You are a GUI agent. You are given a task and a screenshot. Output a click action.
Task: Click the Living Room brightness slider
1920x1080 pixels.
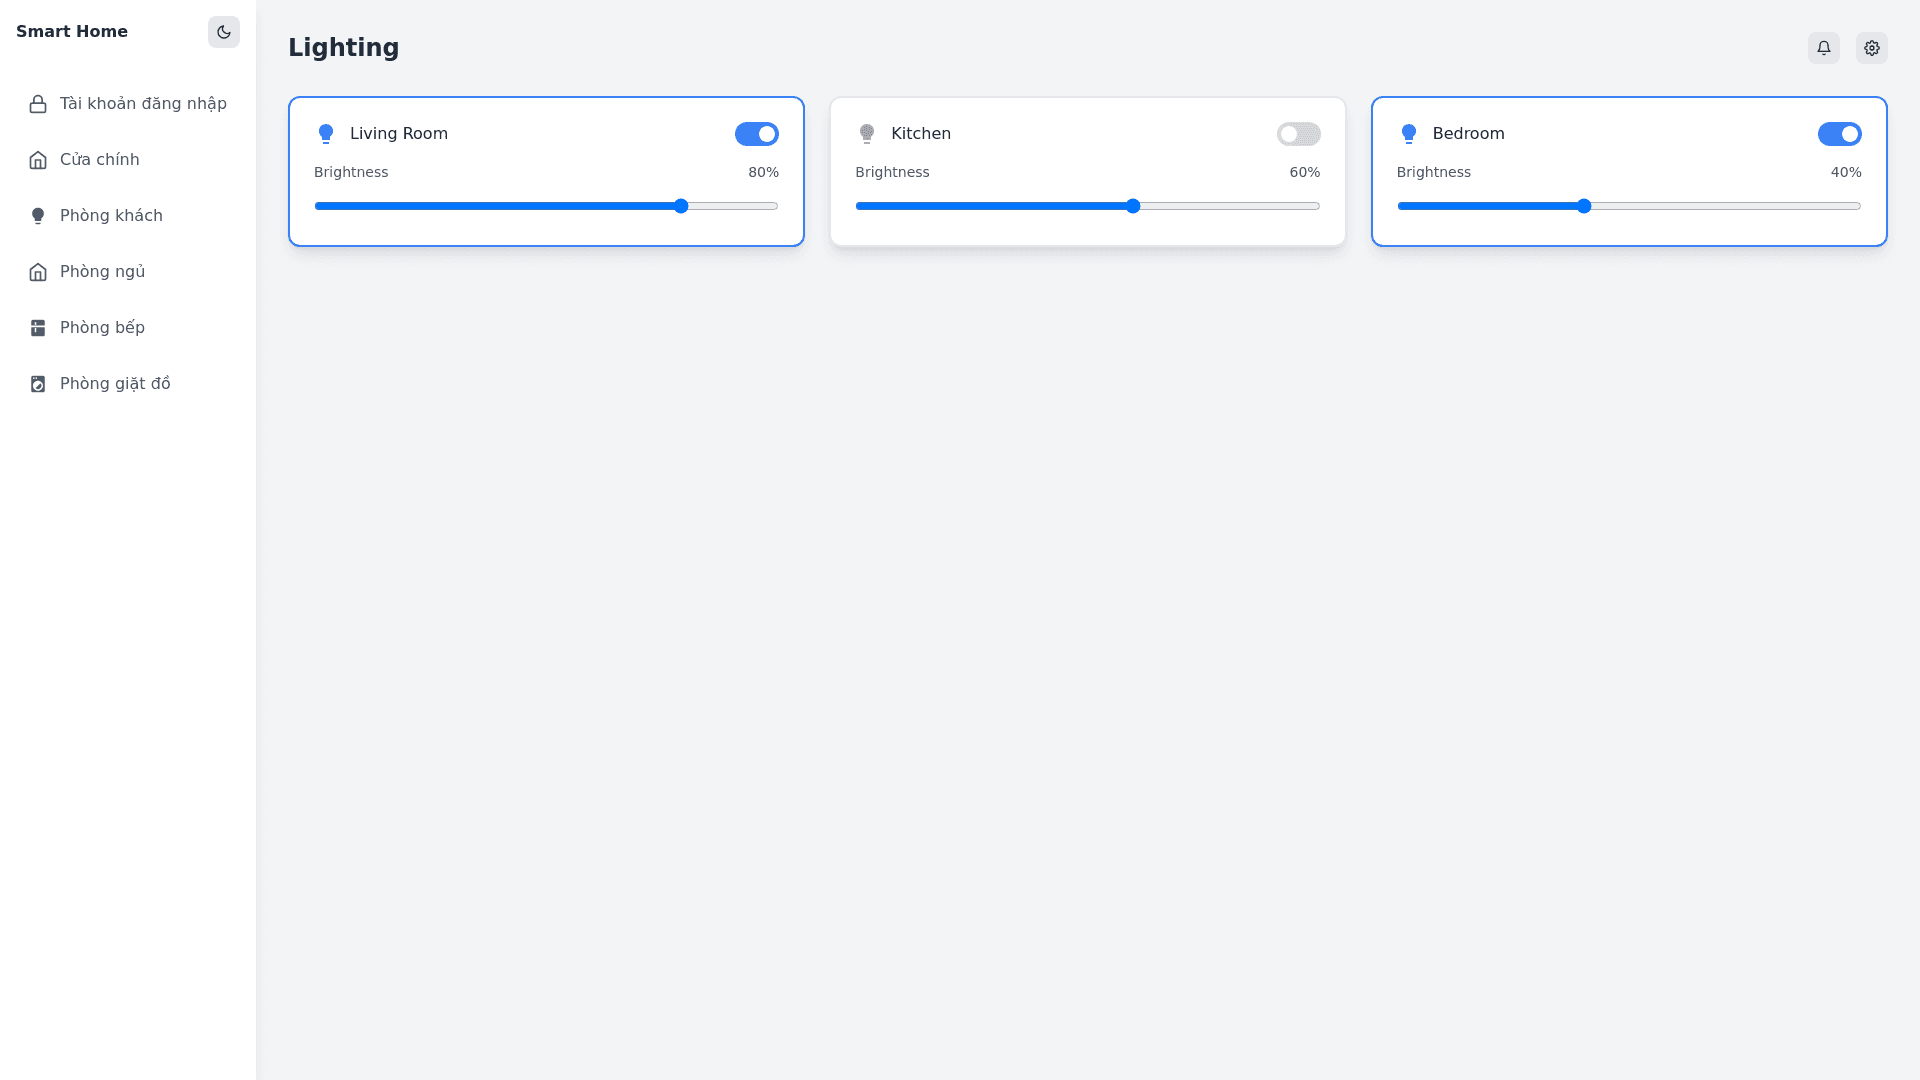coord(546,206)
